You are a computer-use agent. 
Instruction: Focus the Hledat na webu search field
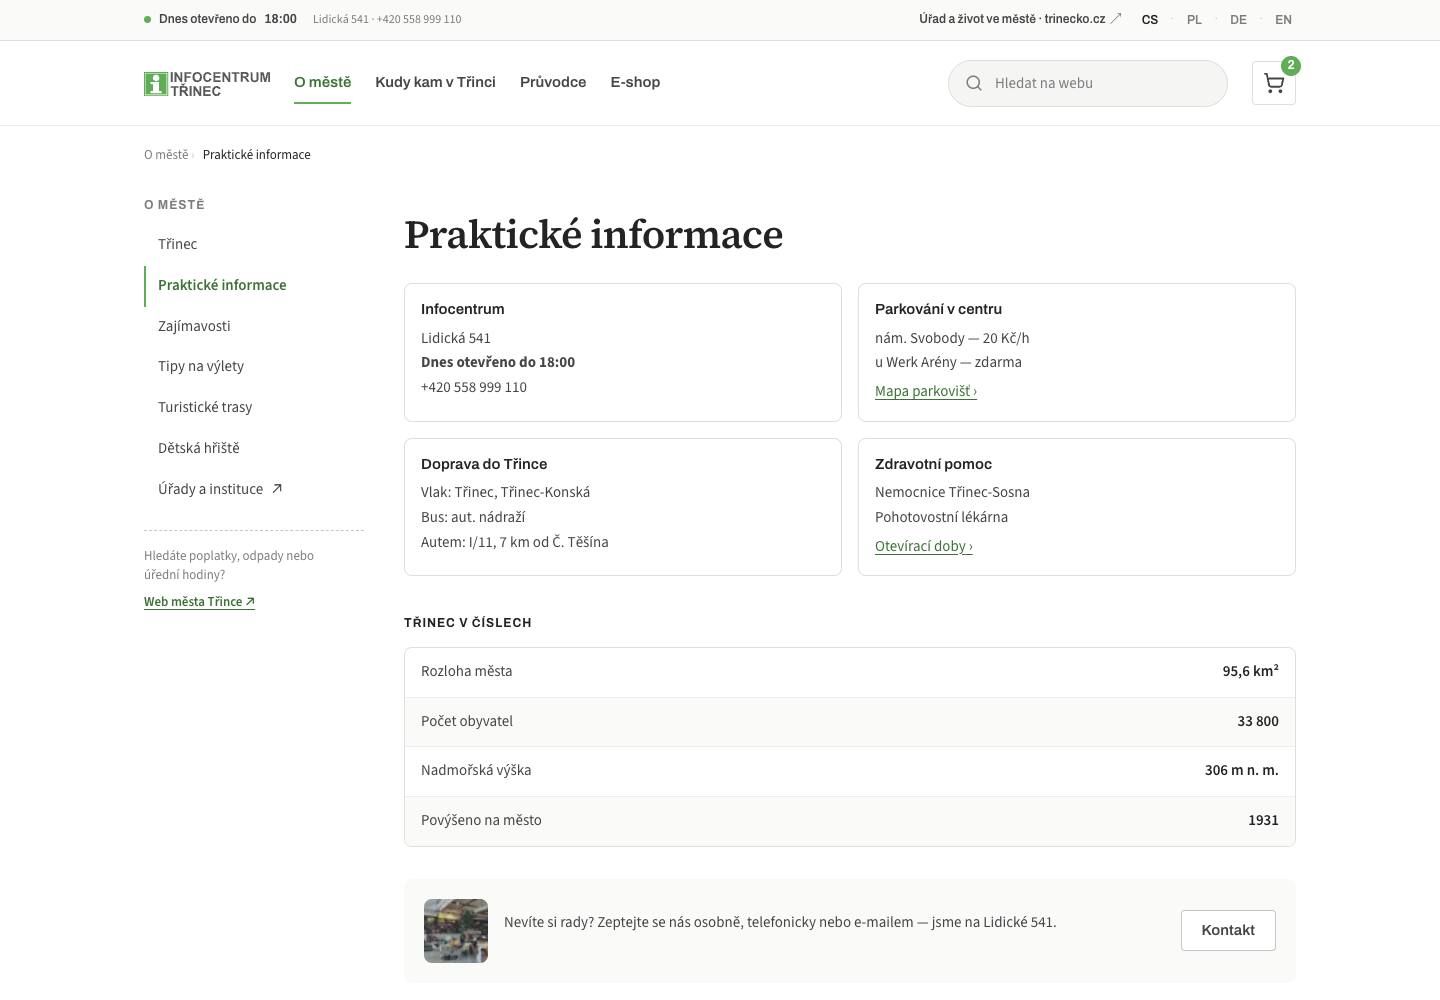(x=1088, y=83)
